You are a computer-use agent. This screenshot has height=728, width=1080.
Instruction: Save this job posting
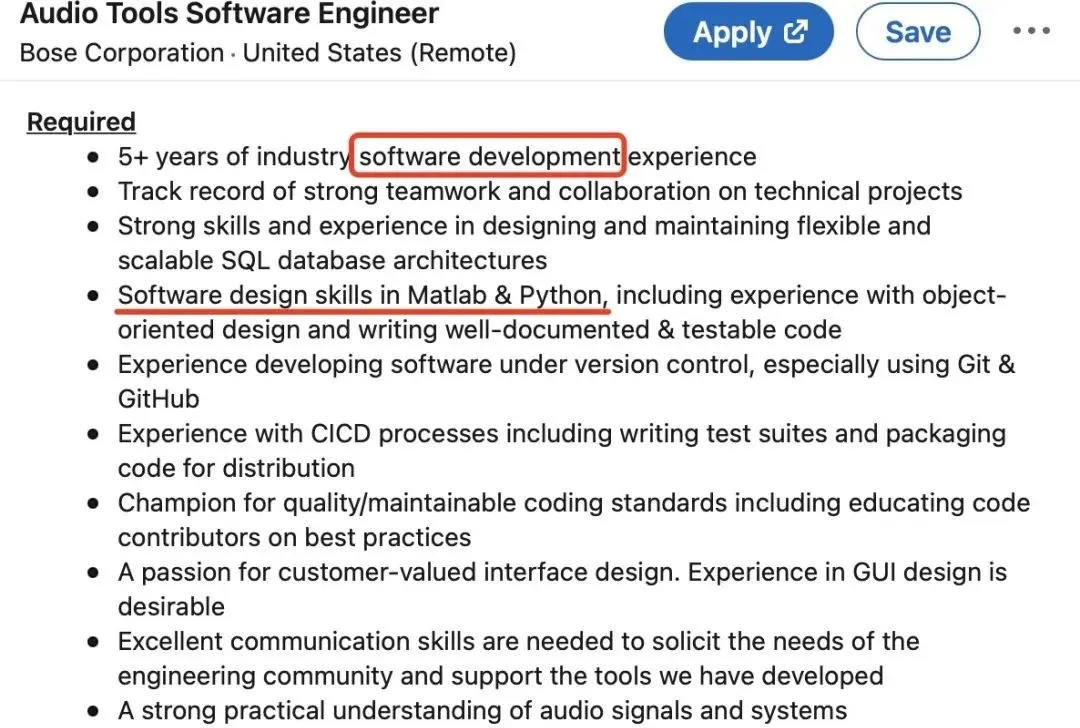click(x=917, y=32)
